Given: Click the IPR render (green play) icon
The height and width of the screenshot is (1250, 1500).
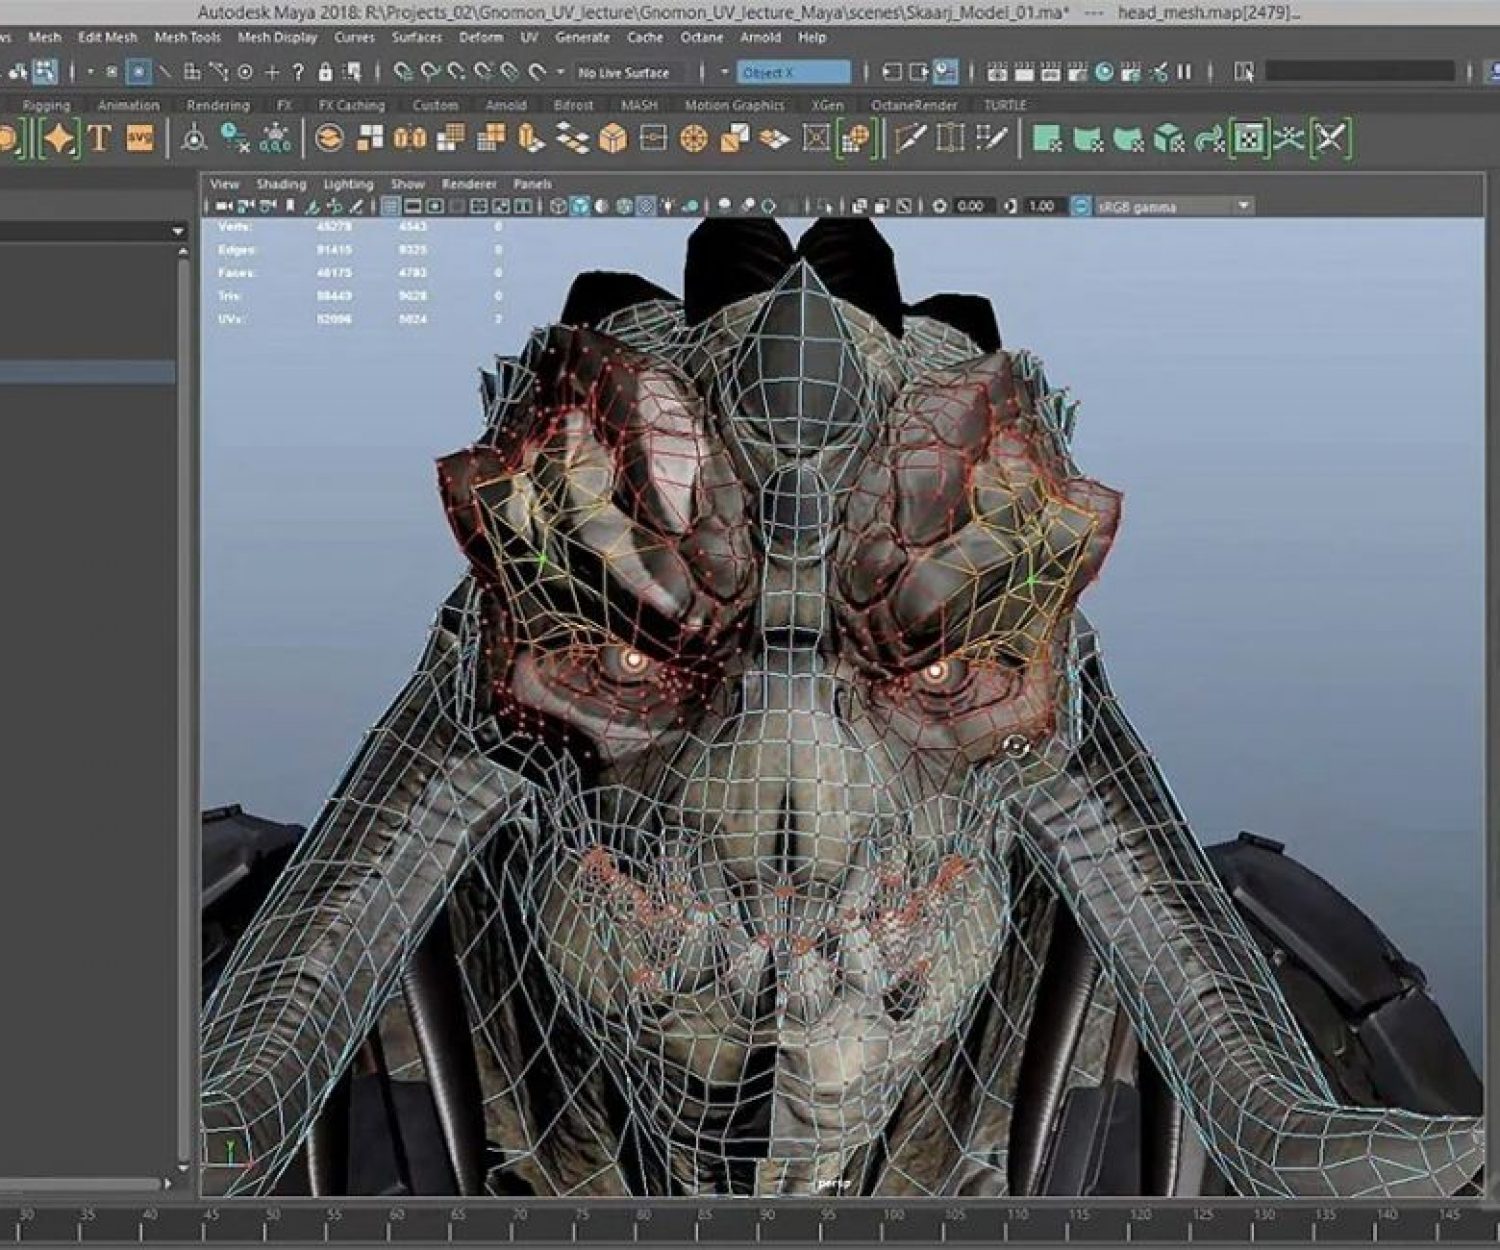Looking at the screenshot, I should pos(1104,72).
